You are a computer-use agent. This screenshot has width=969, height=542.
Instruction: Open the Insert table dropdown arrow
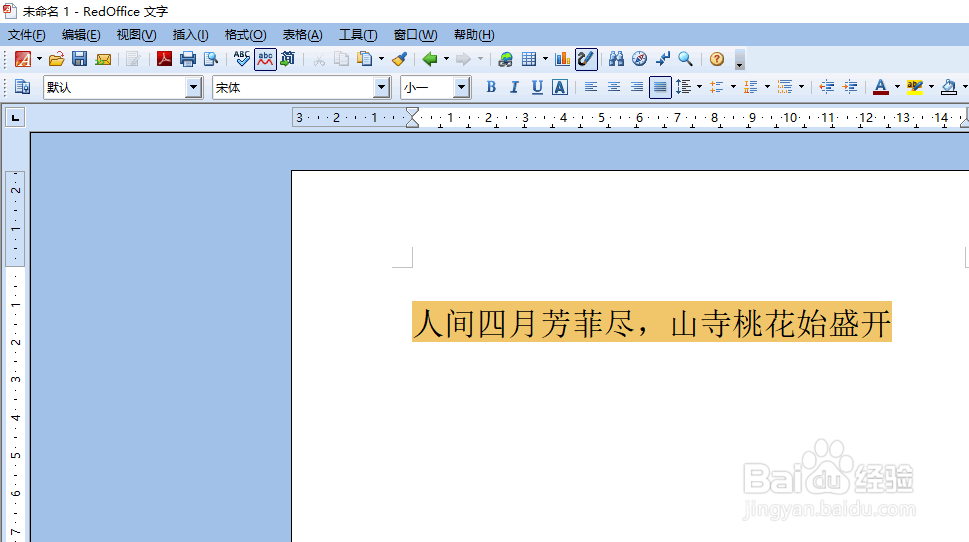click(x=545, y=59)
